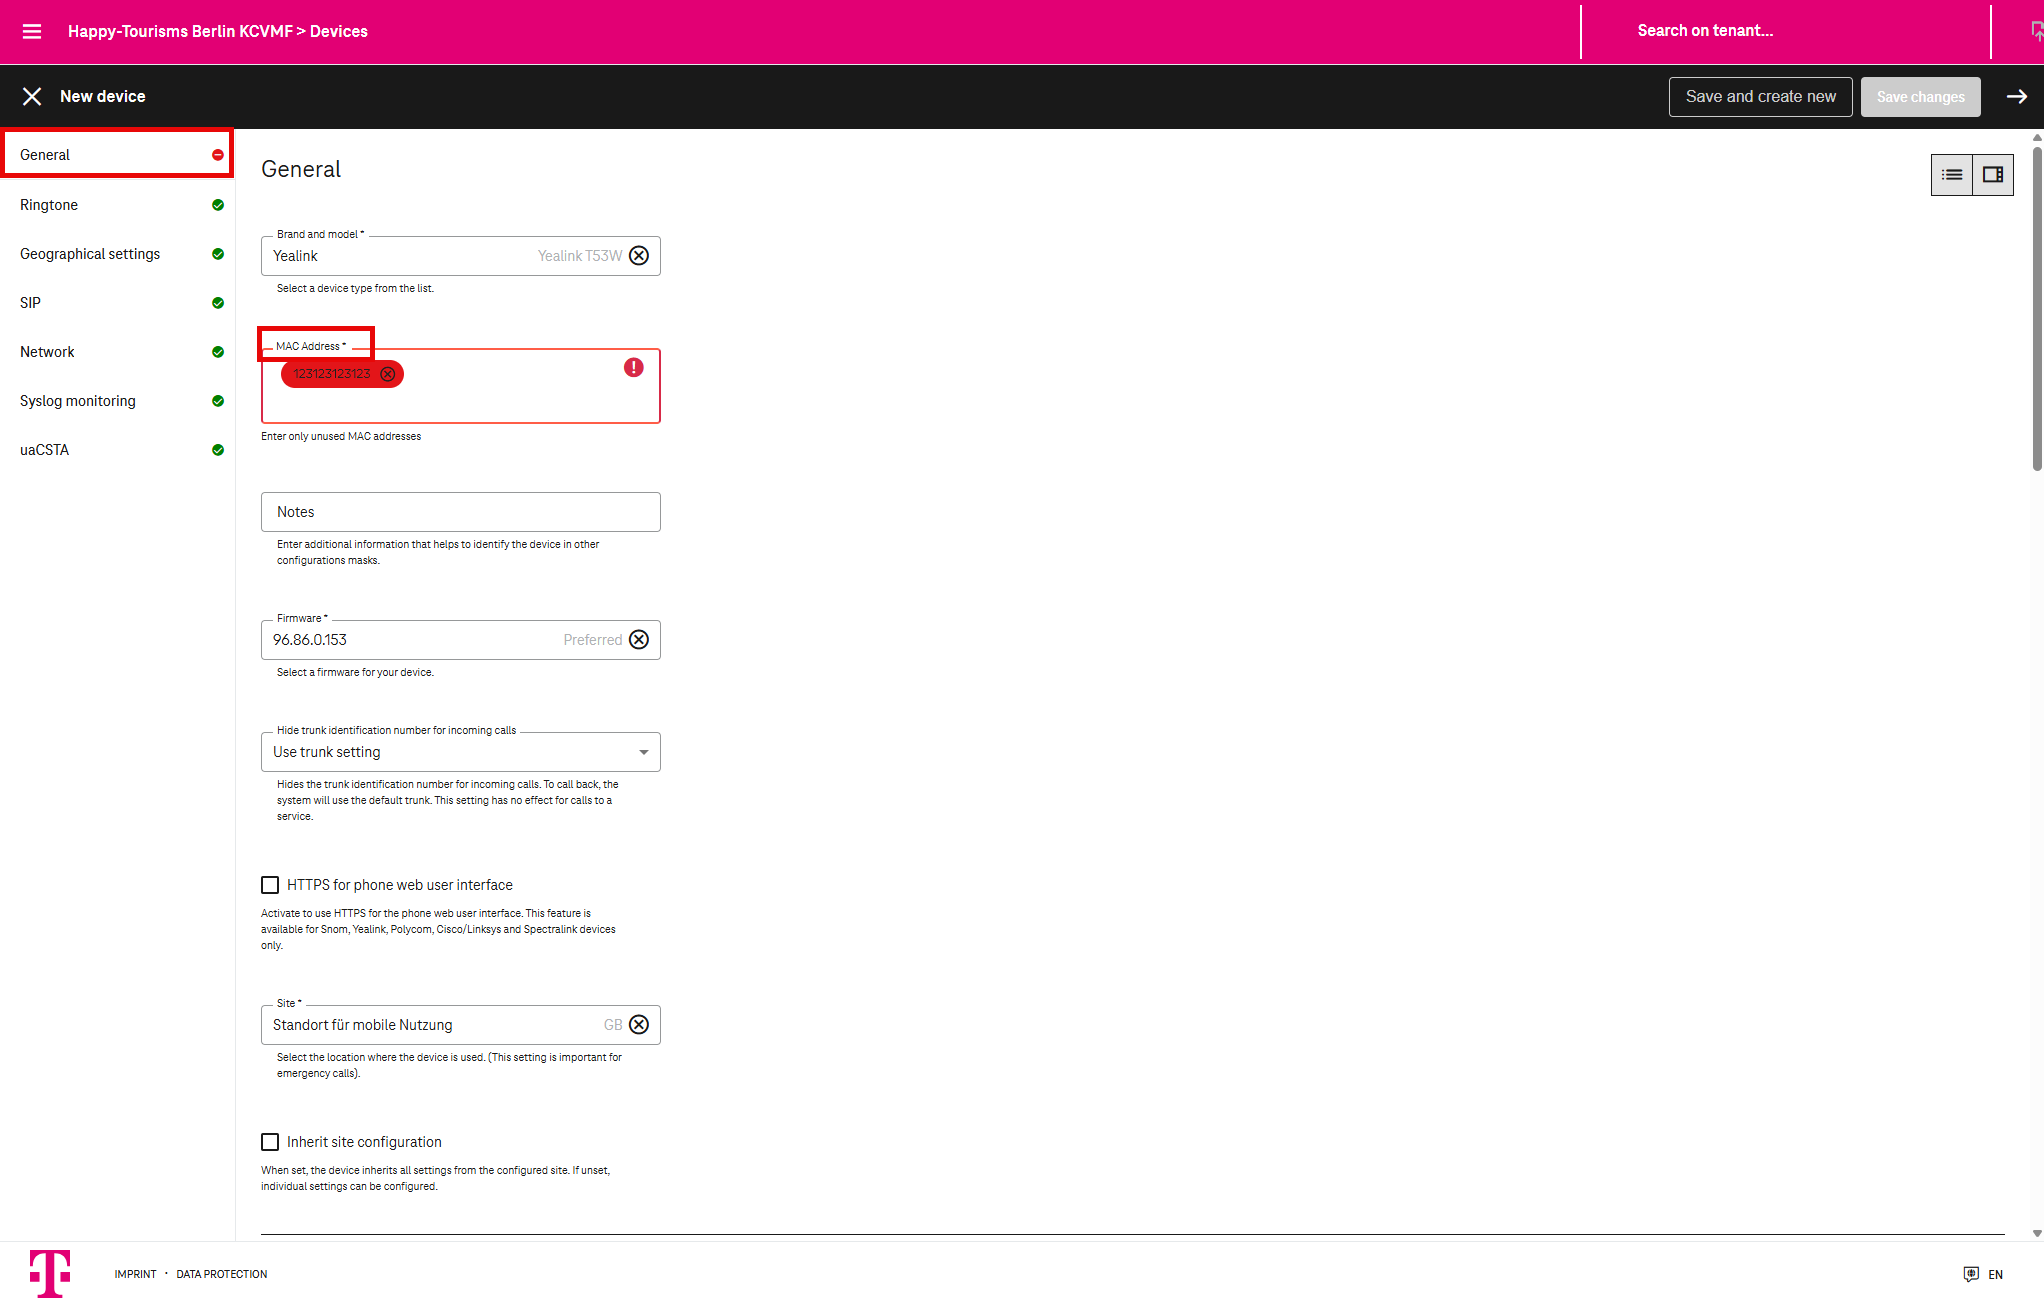The height and width of the screenshot is (1305, 2044).
Task: Clear the firmware 96.86.0.153 selection
Action: point(639,640)
